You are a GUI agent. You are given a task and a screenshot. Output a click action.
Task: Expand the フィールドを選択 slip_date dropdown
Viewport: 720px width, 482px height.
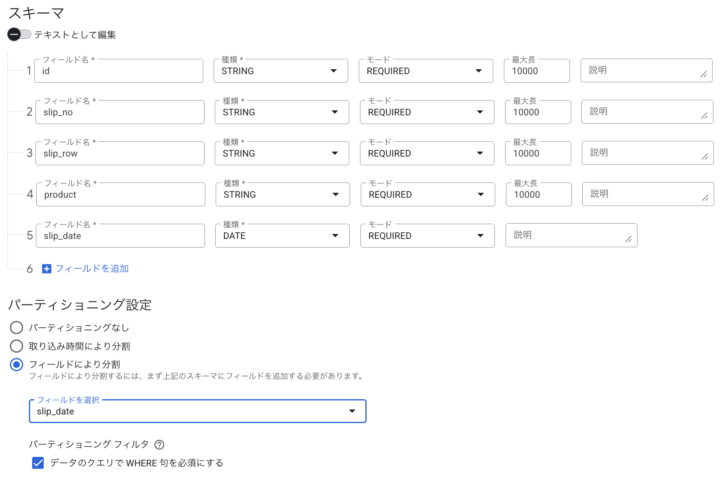(197, 411)
